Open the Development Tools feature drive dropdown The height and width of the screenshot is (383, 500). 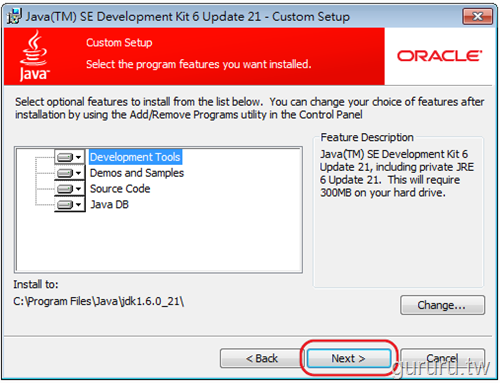pos(70,157)
